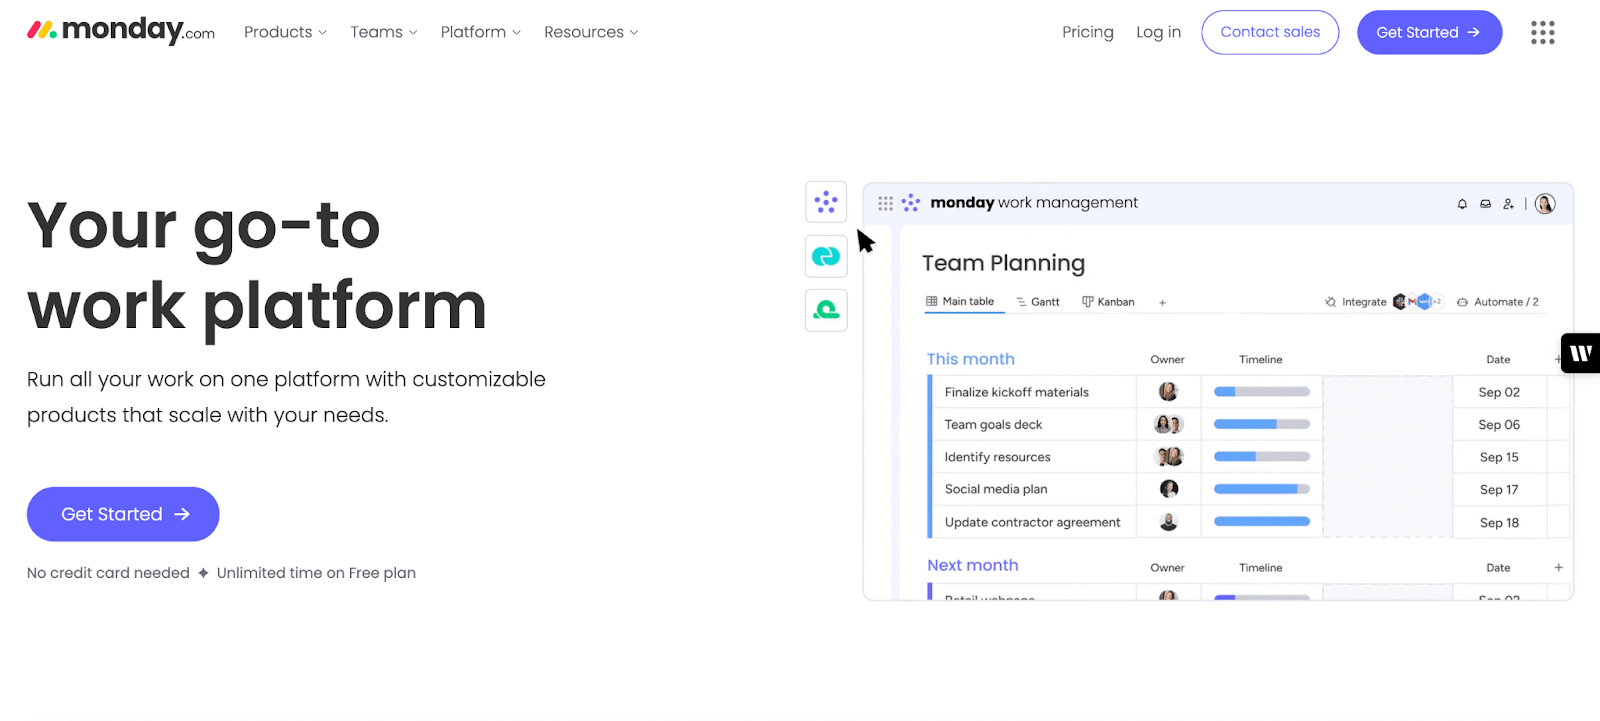
Task: Click the Sep 18 date cell
Action: pyautogui.click(x=1499, y=522)
